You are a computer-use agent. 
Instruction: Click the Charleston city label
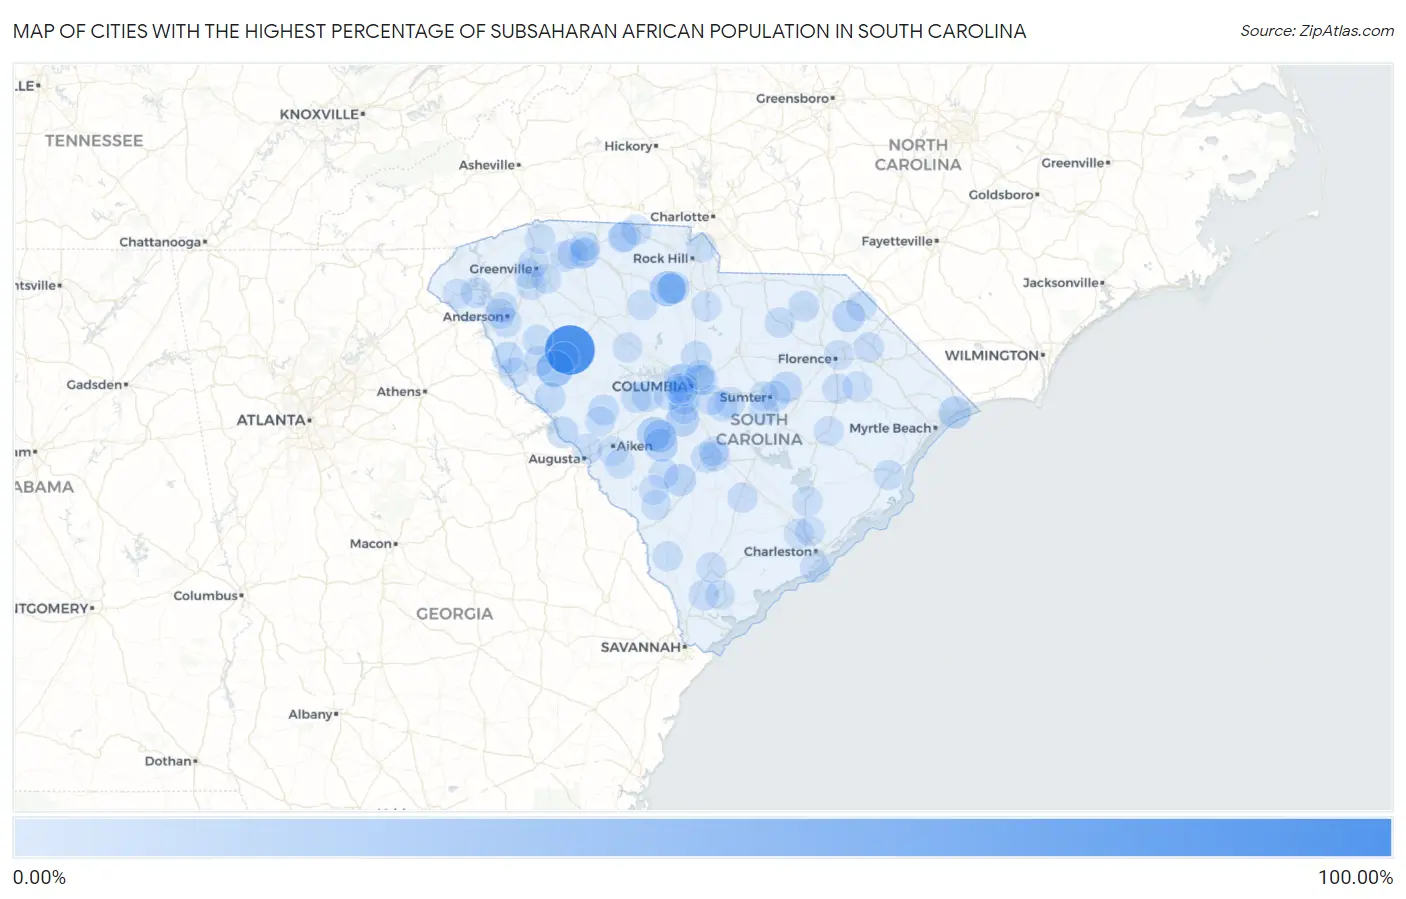[x=779, y=552]
